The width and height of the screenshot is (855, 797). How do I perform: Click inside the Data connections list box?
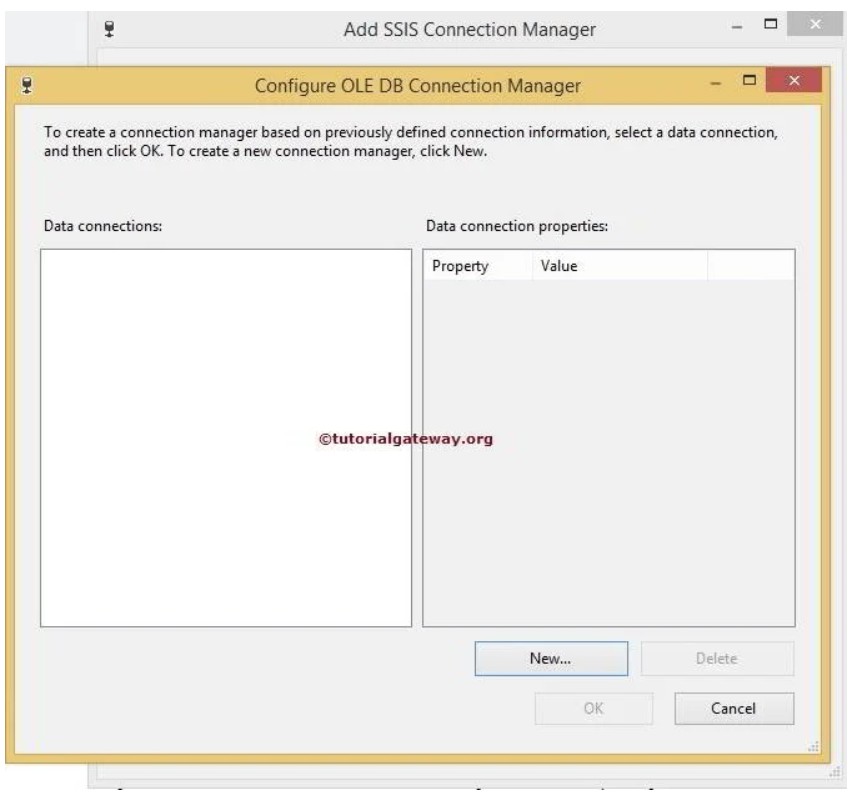[x=226, y=438]
